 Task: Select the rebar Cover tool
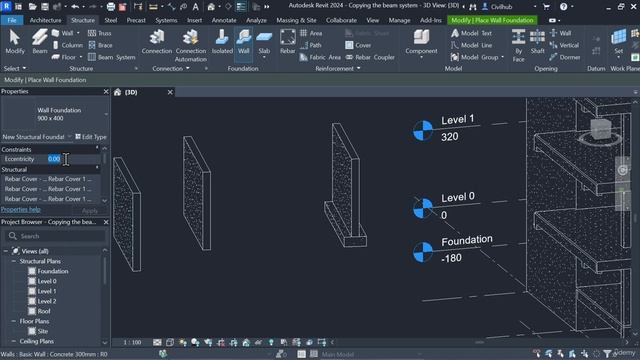pos(358,45)
